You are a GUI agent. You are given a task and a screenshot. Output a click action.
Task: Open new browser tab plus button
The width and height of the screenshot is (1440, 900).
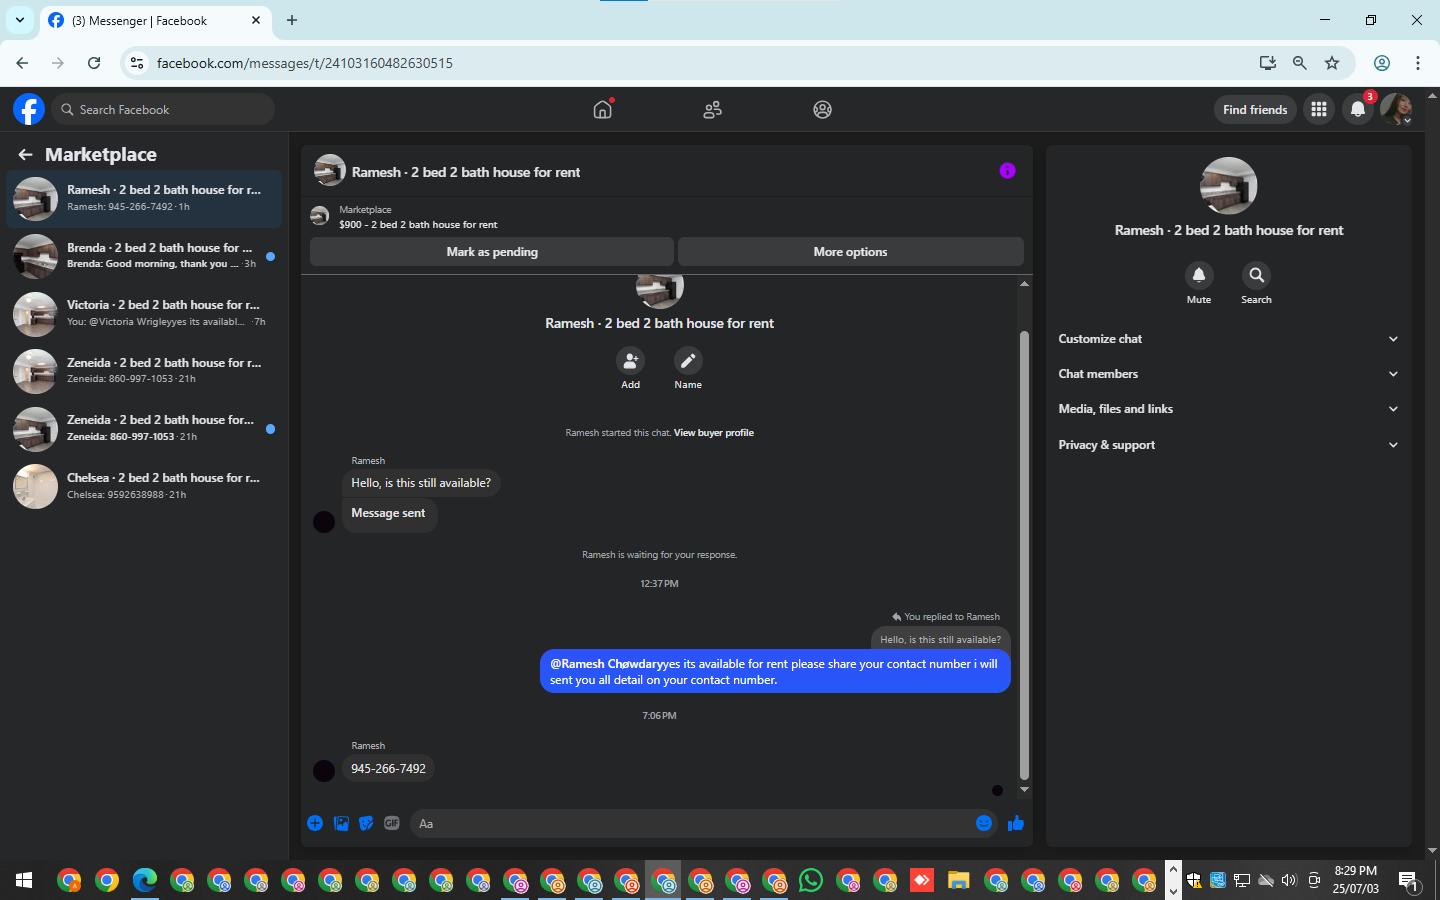point(292,20)
